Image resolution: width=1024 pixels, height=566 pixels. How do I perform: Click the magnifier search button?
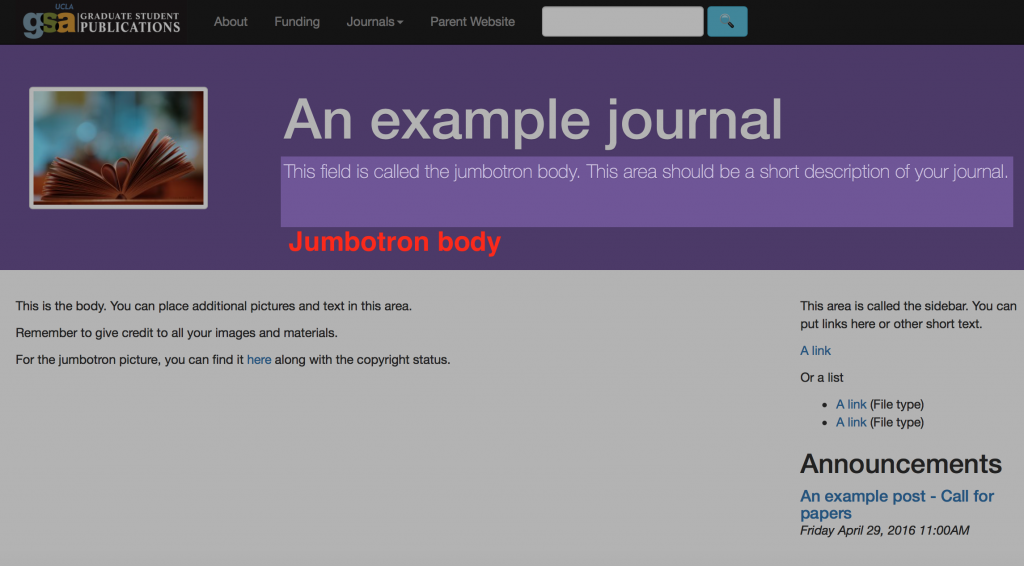click(x=727, y=22)
